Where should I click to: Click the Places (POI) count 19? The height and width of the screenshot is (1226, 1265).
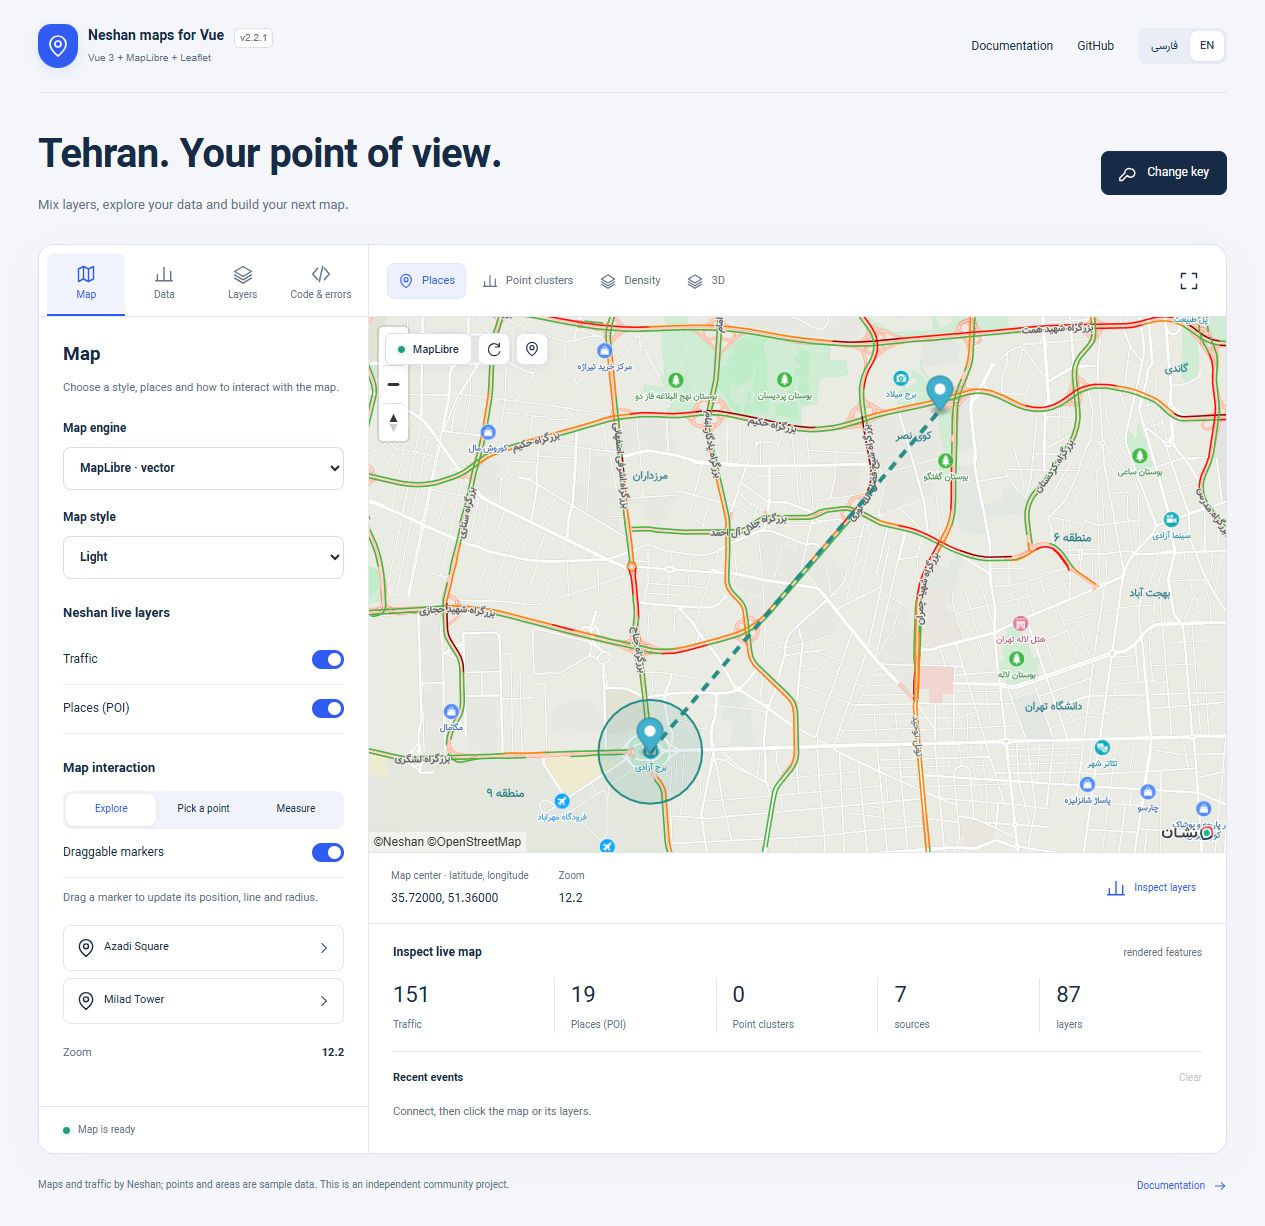pyautogui.click(x=583, y=995)
